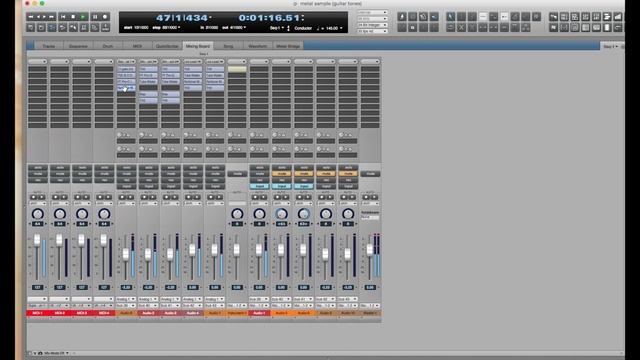This screenshot has height=360, width=640.
Task: Click the Master-1 track name label
Action: 370,313
